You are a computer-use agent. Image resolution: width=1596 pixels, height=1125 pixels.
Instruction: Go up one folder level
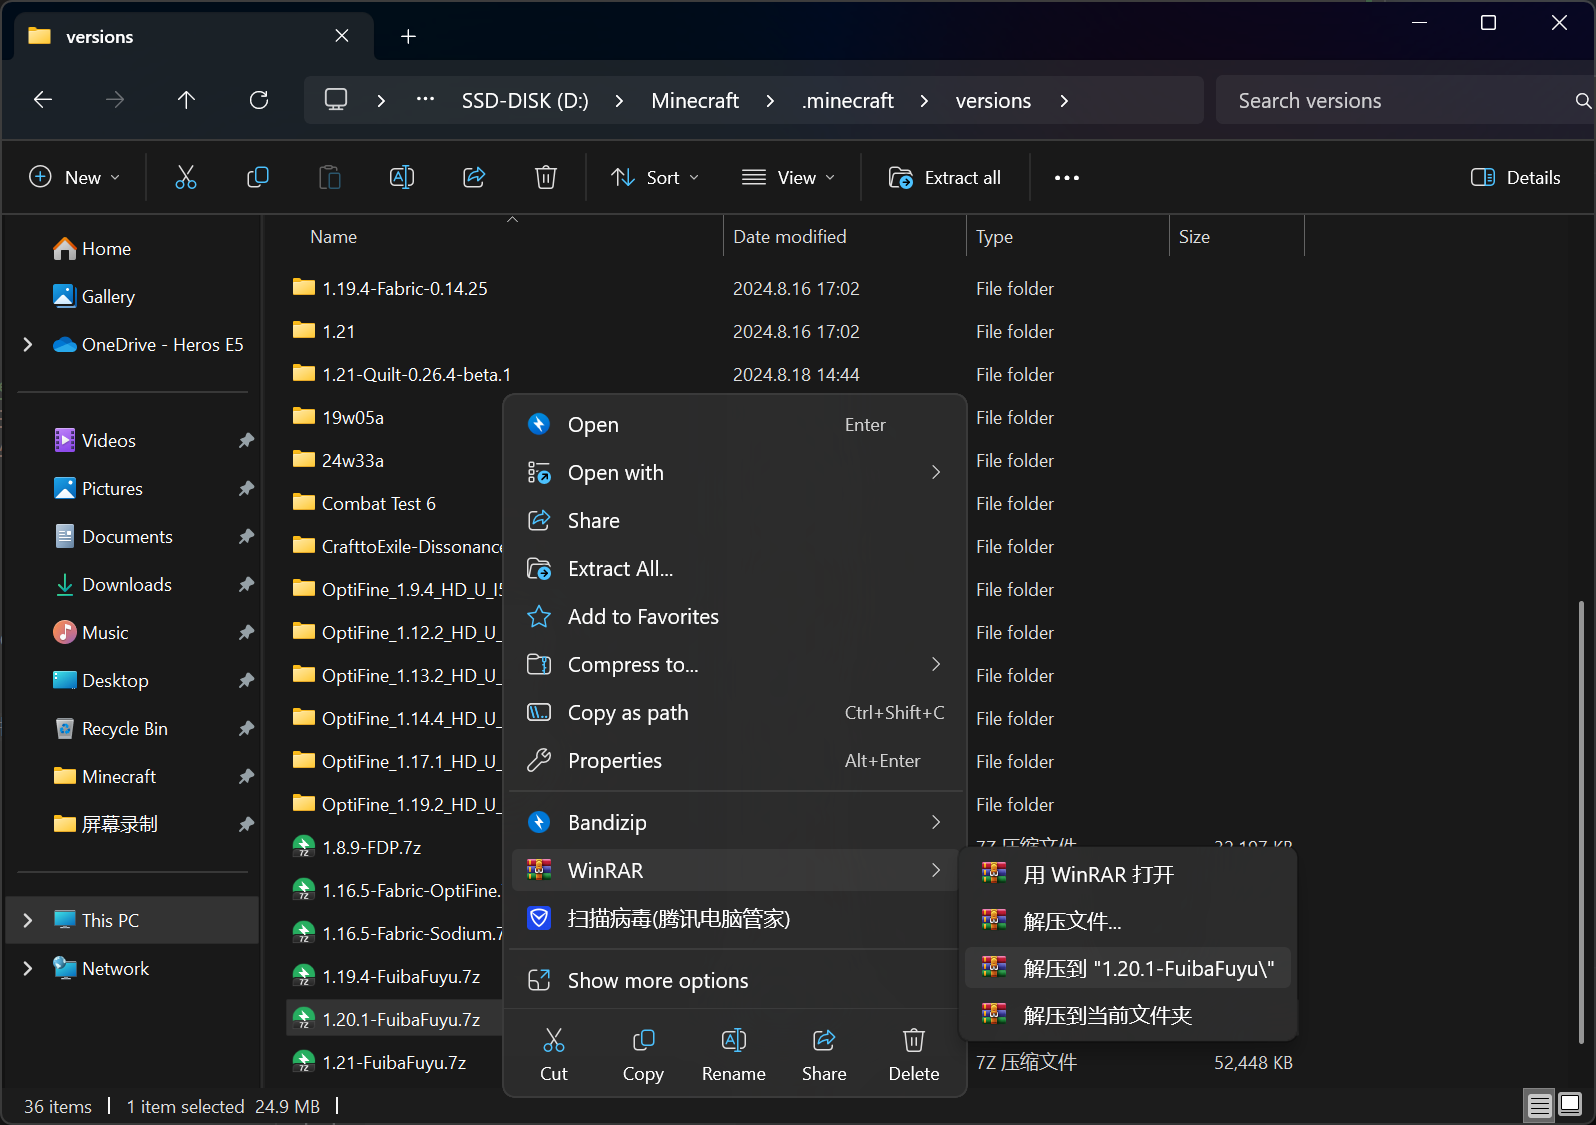186,100
